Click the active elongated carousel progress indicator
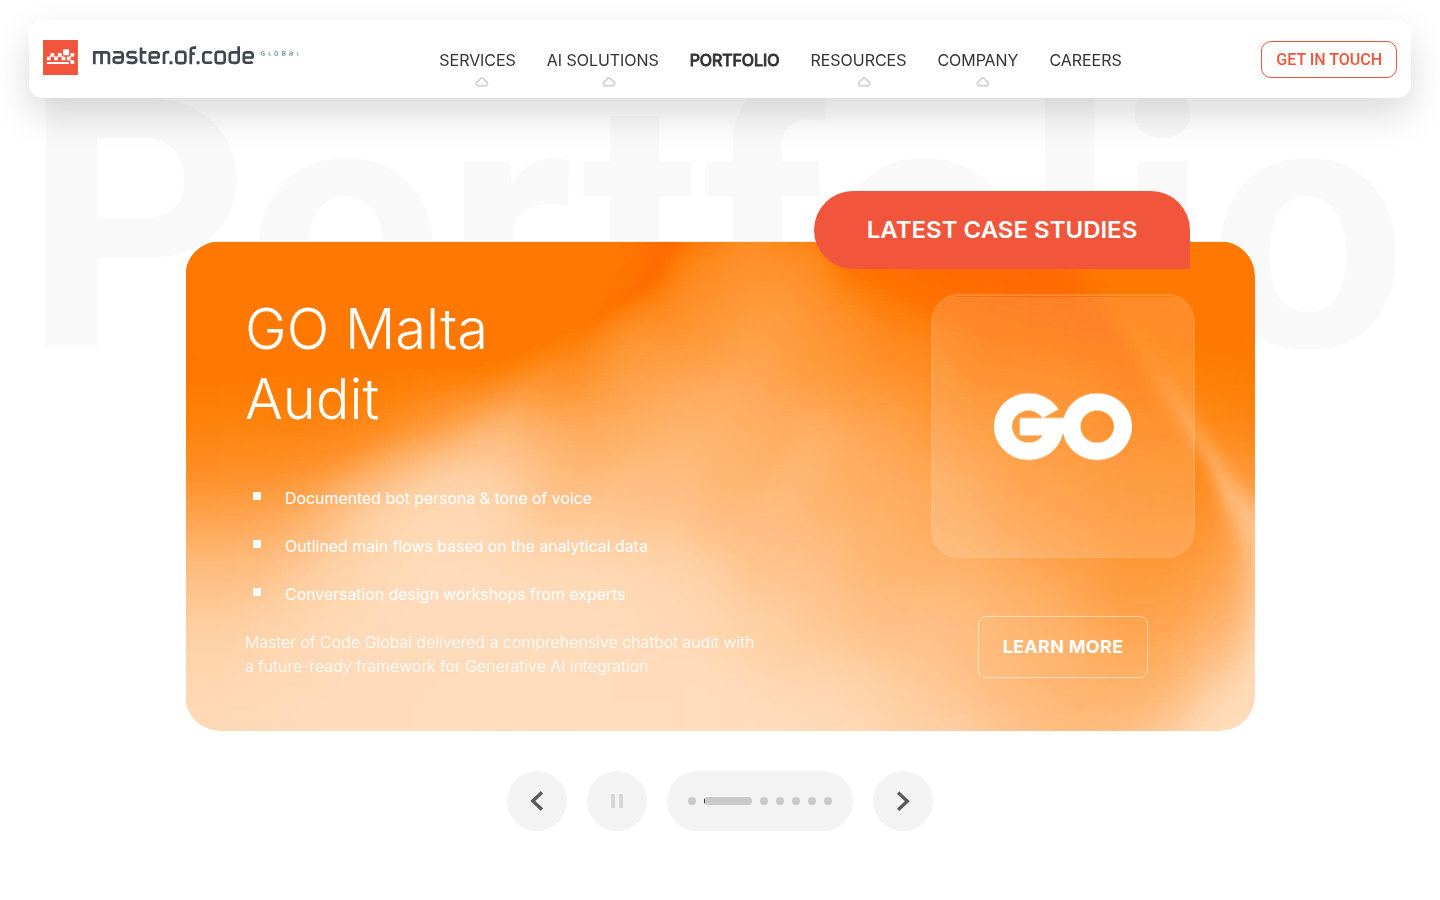Image resolution: width=1440 pixels, height=900 pixels. [x=728, y=801]
